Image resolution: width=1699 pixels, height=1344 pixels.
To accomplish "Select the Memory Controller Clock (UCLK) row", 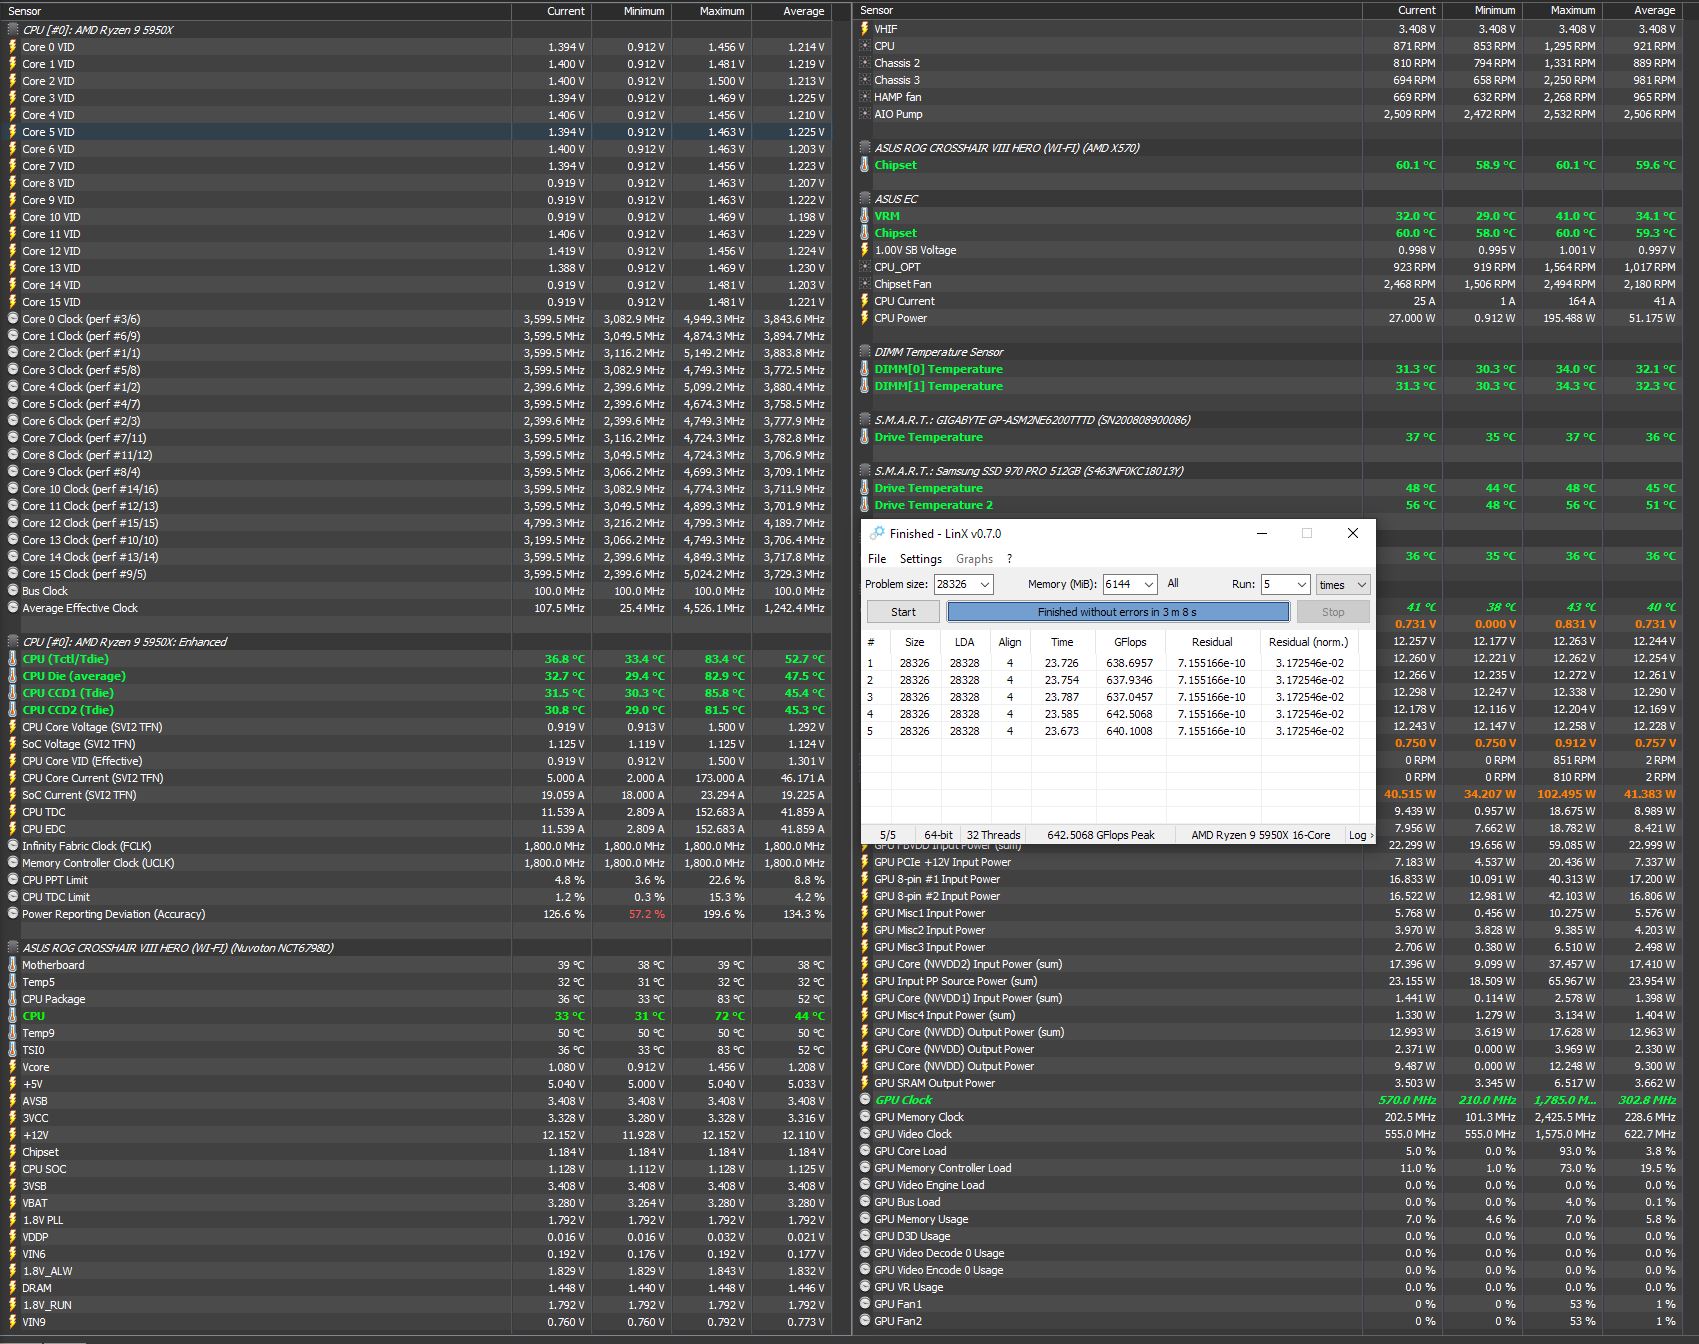I will click(x=416, y=863).
